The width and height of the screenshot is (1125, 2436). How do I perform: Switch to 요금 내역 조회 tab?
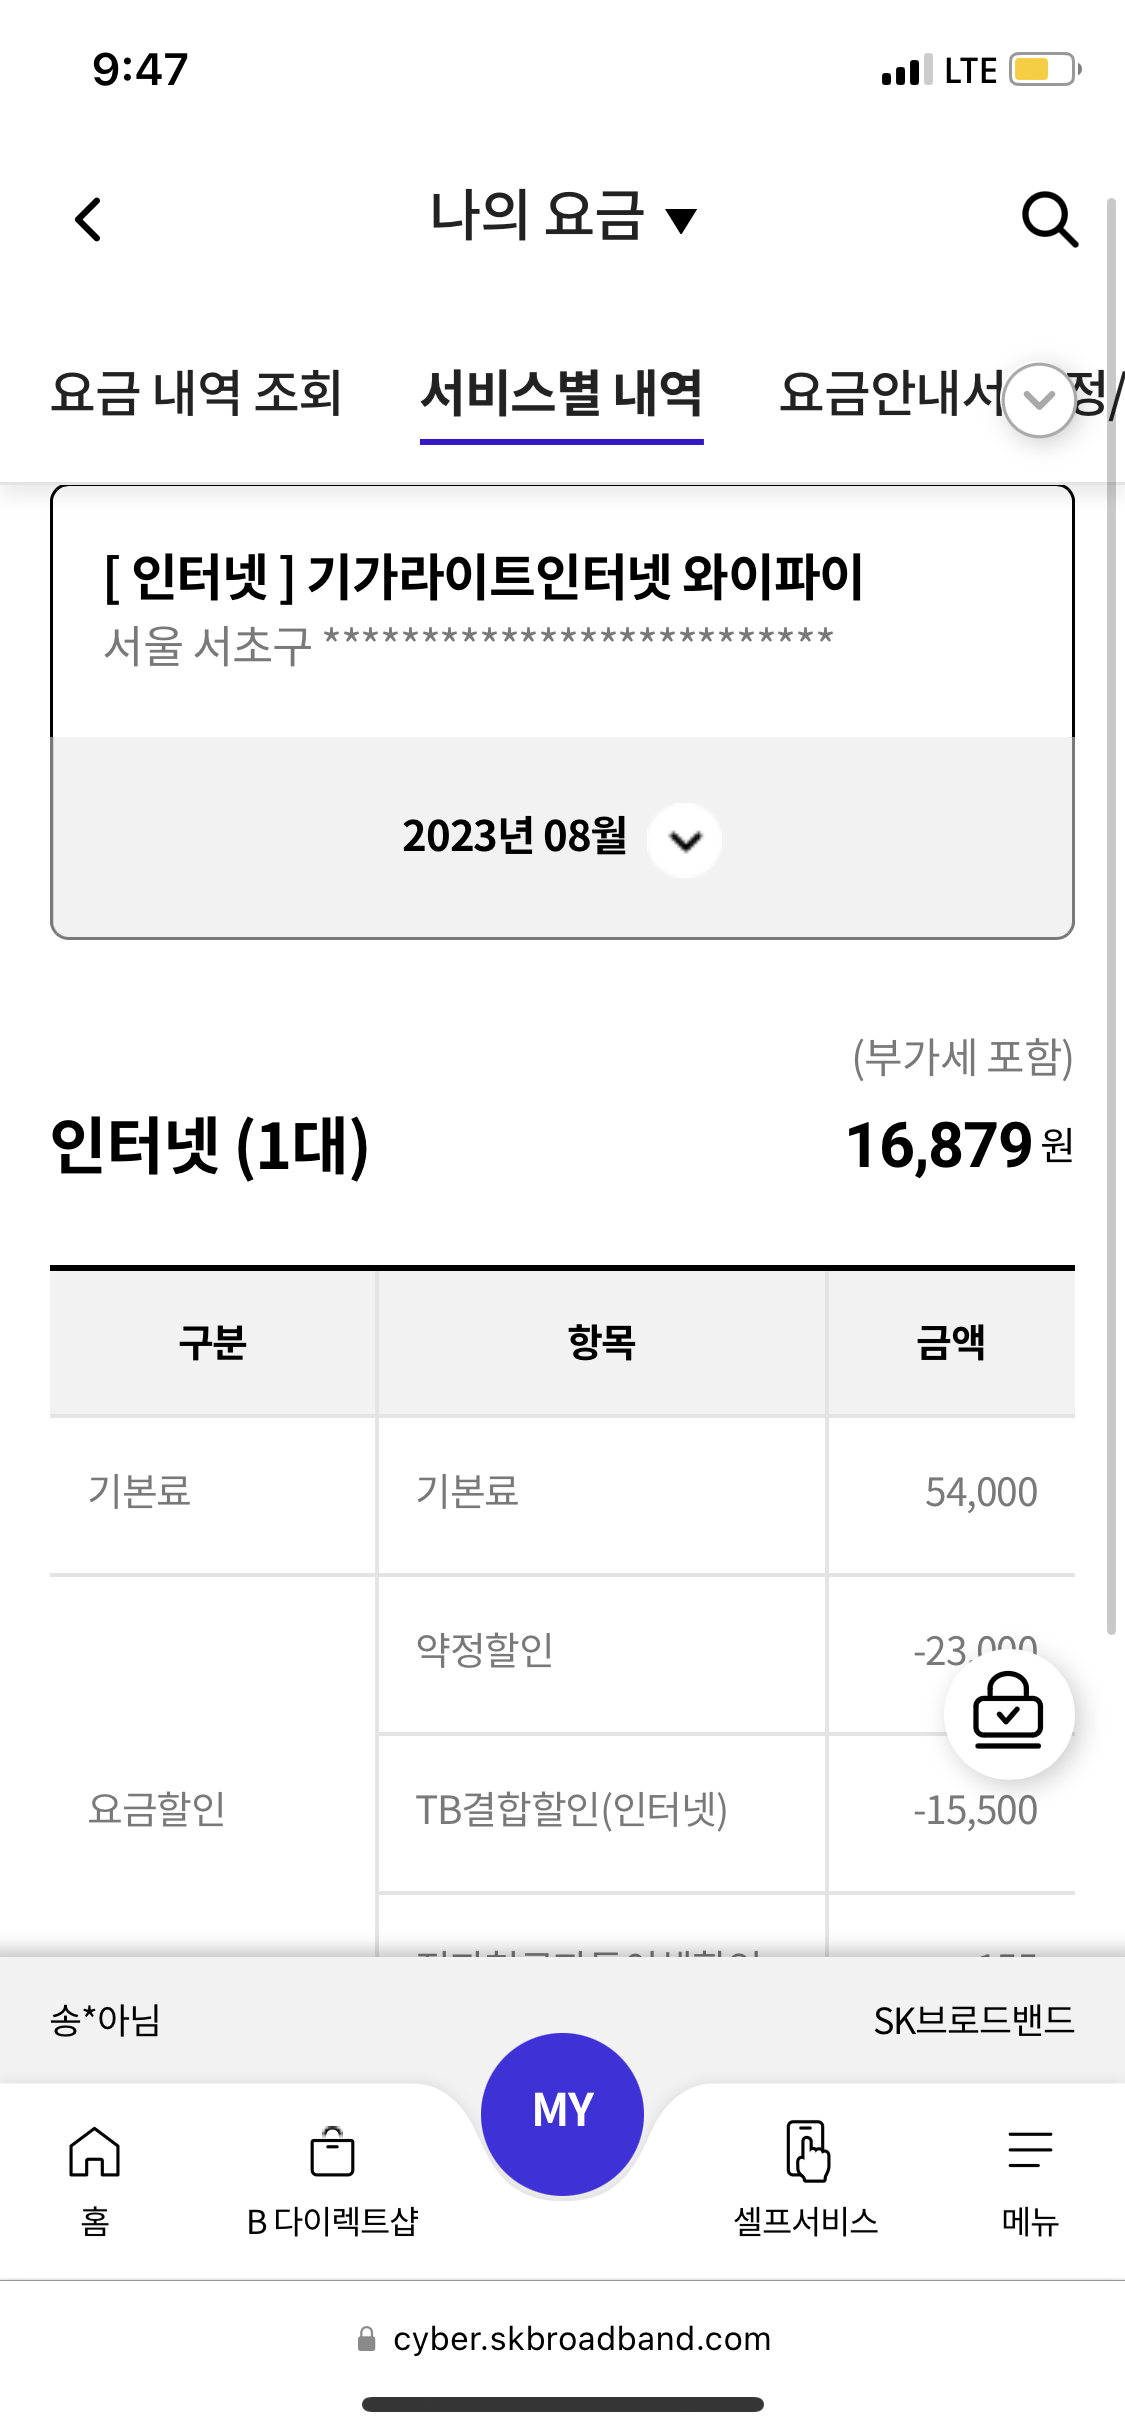tap(196, 393)
